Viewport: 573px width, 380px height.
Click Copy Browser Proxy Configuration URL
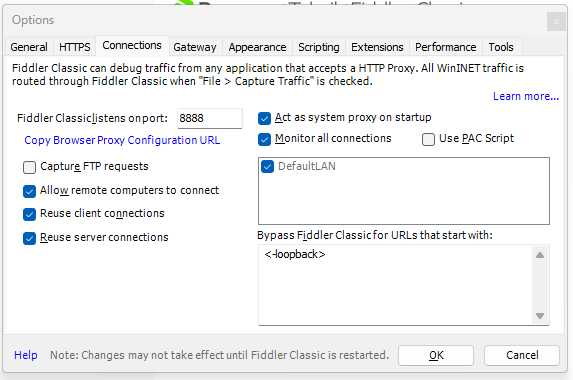pos(122,140)
